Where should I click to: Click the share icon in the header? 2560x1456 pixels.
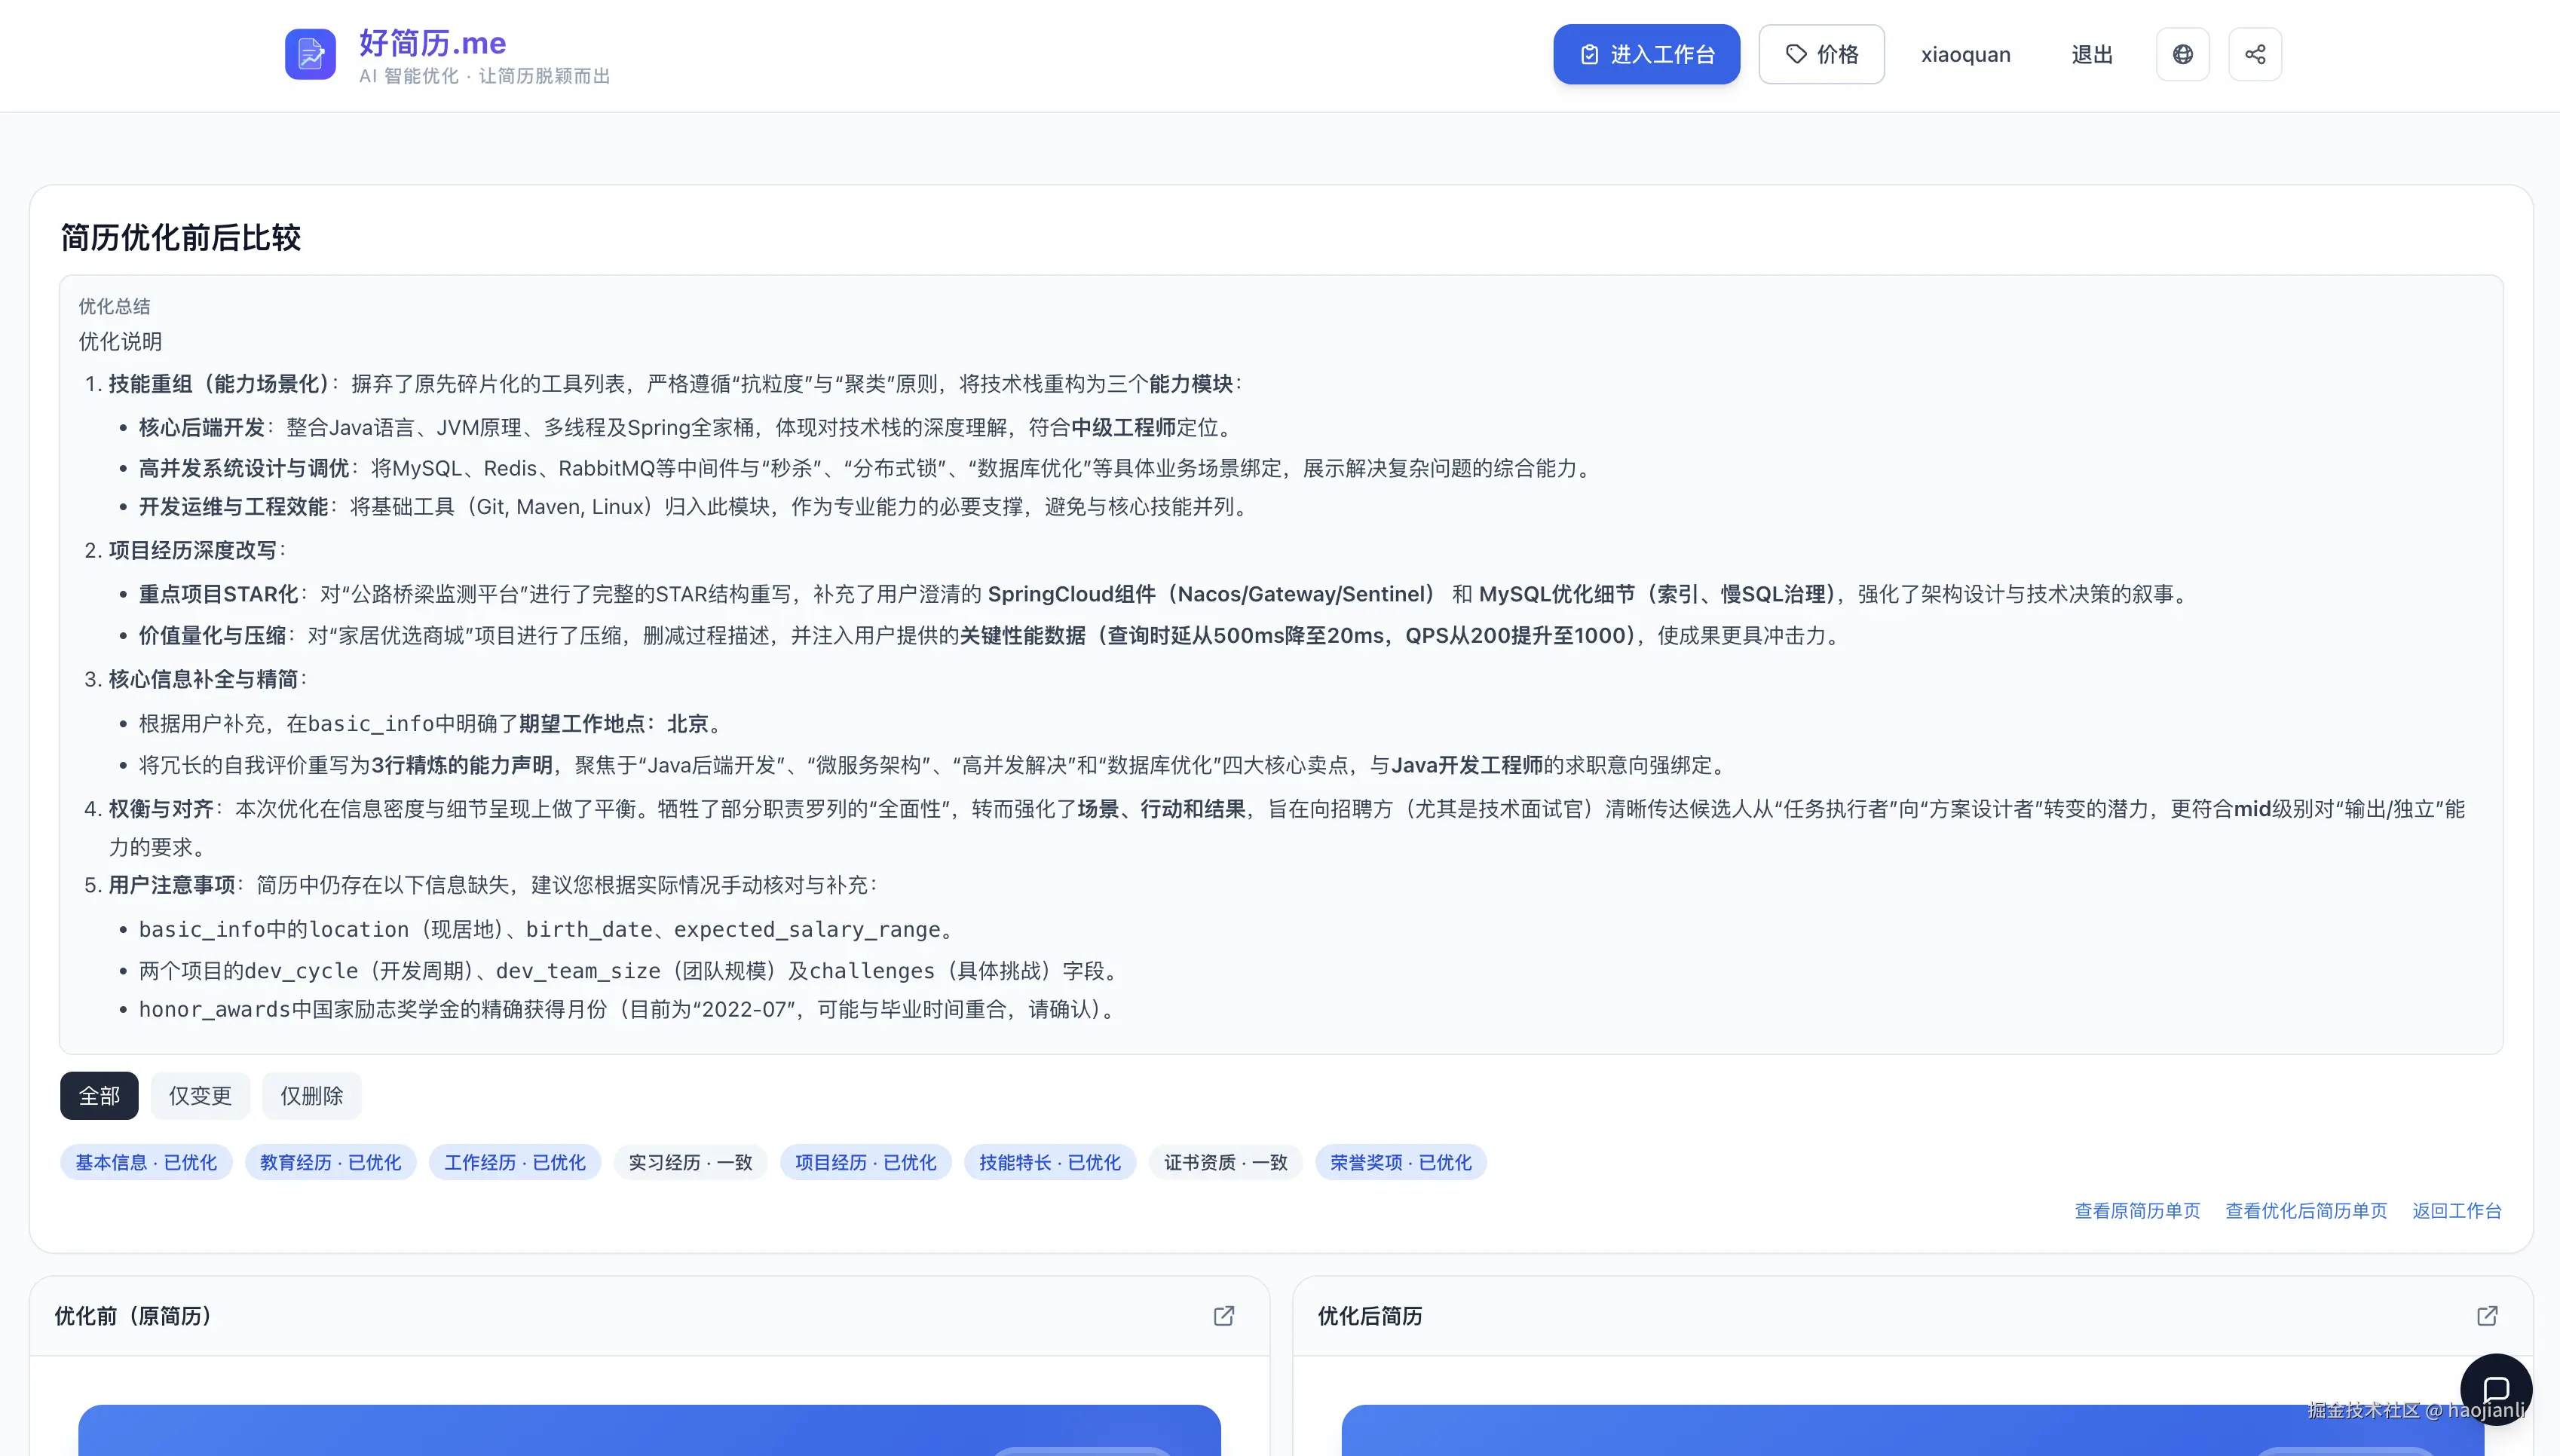click(2256, 54)
